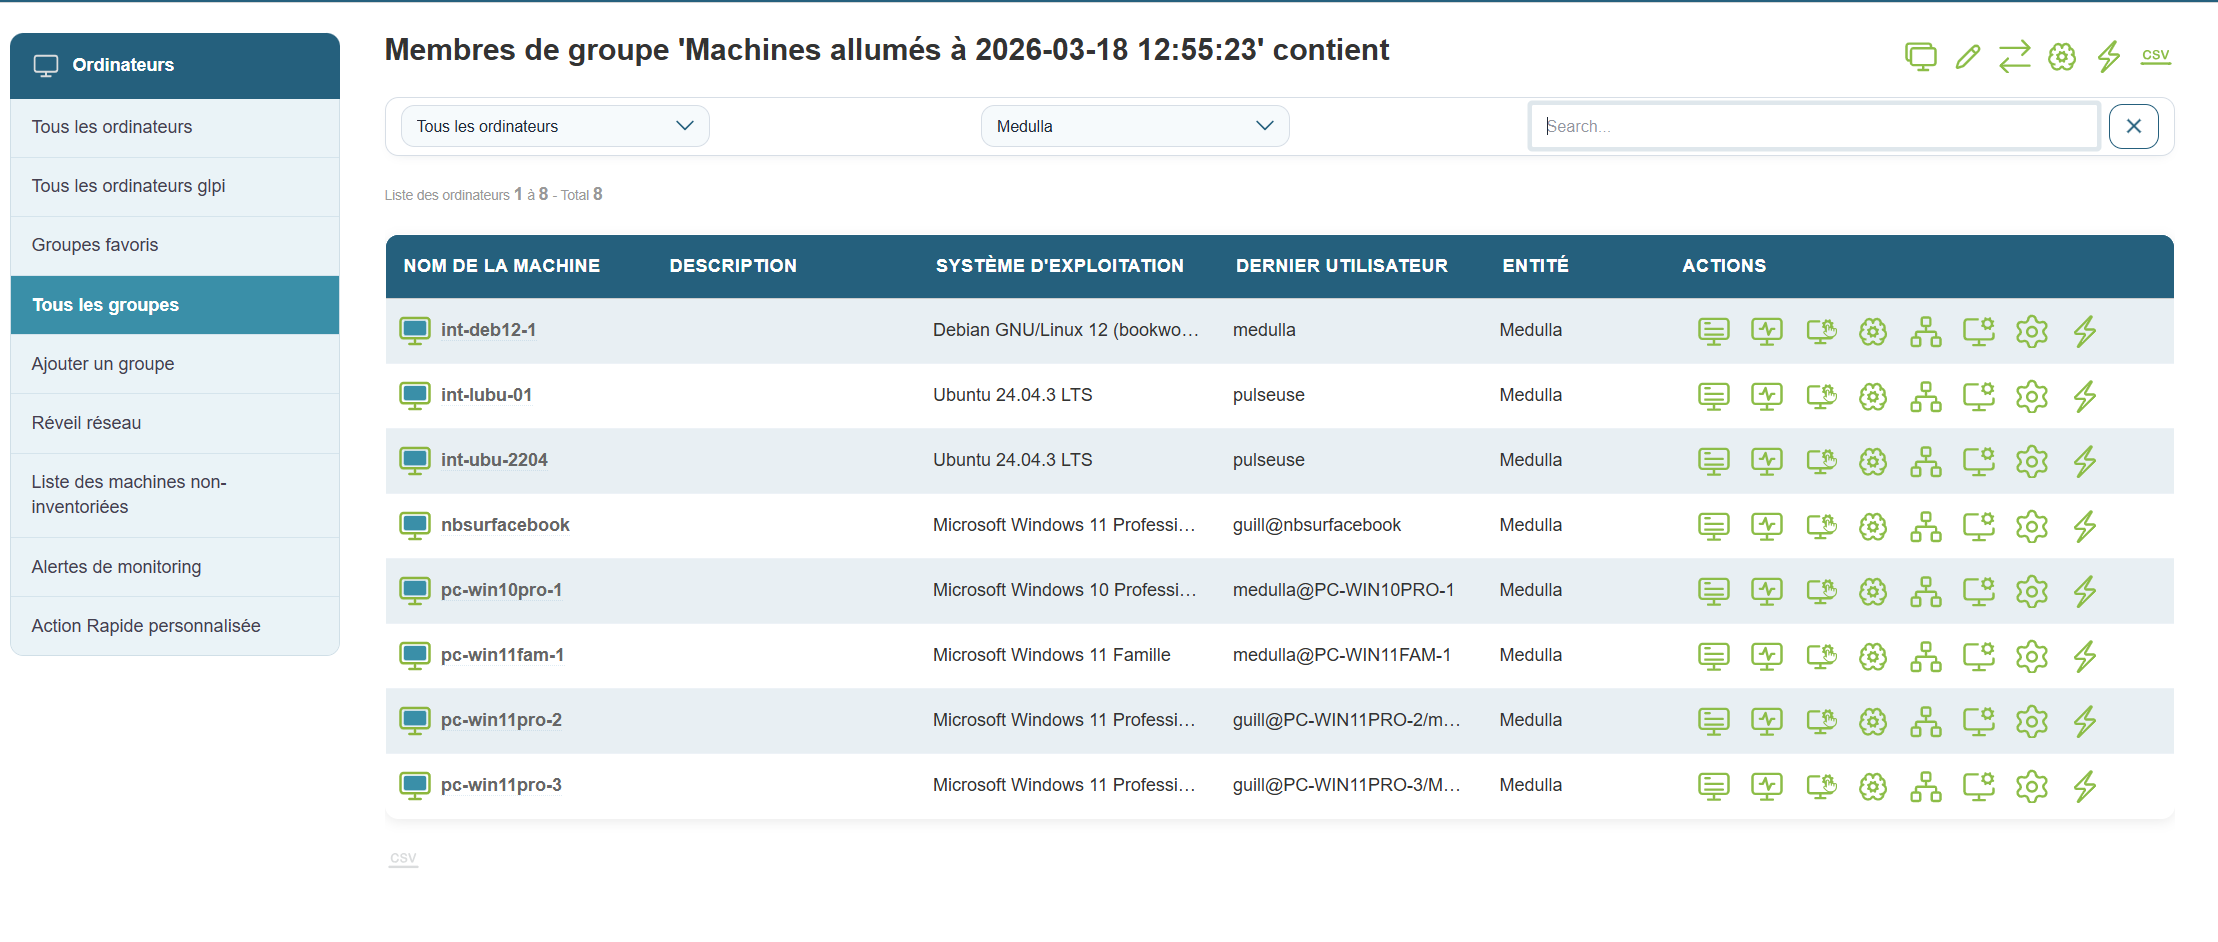Click pencil edit icon in page header
Screen dimensions: 2218x942
click(1967, 57)
